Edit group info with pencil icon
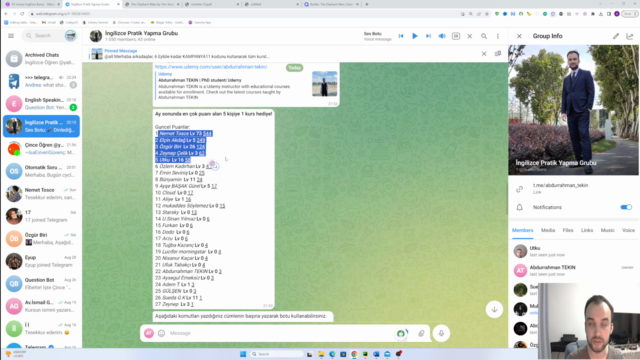The width and height of the screenshot is (640, 360). pos(616,36)
